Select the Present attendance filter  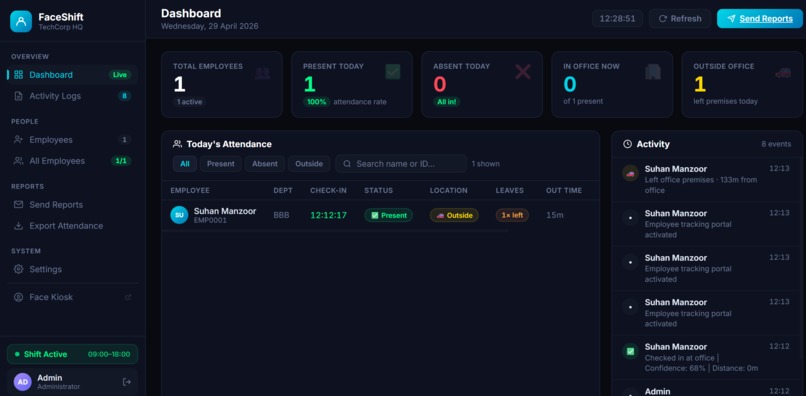pyautogui.click(x=221, y=164)
